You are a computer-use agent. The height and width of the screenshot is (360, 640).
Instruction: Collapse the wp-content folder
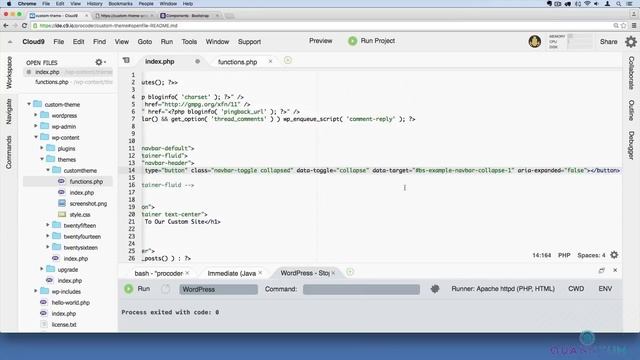[36, 137]
